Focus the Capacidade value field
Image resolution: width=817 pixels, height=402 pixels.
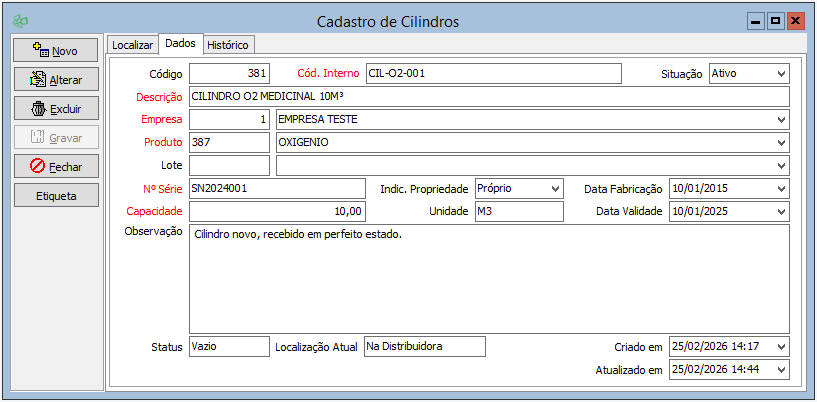pyautogui.click(x=277, y=211)
